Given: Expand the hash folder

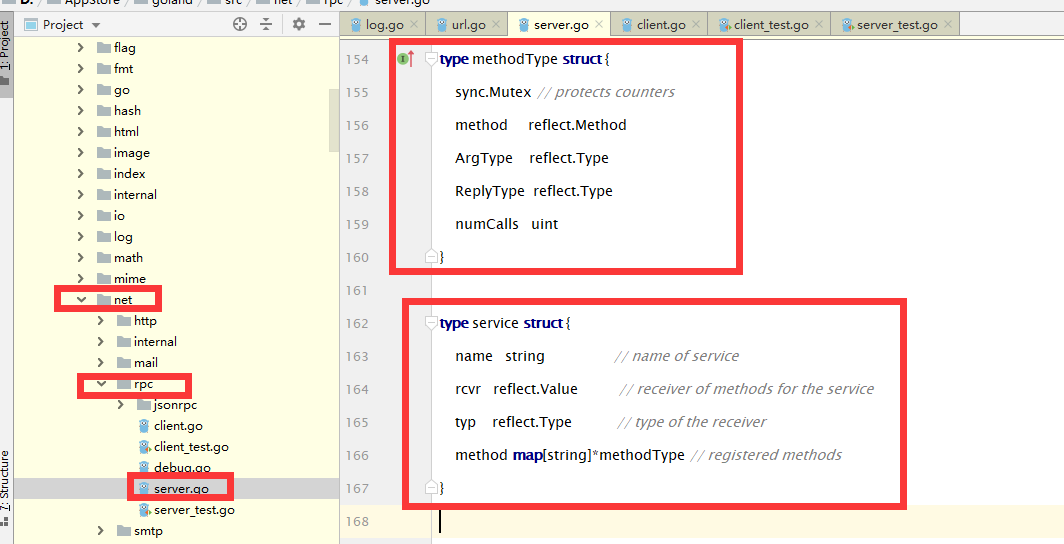Looking at the screenshot, I should point(81,111).
